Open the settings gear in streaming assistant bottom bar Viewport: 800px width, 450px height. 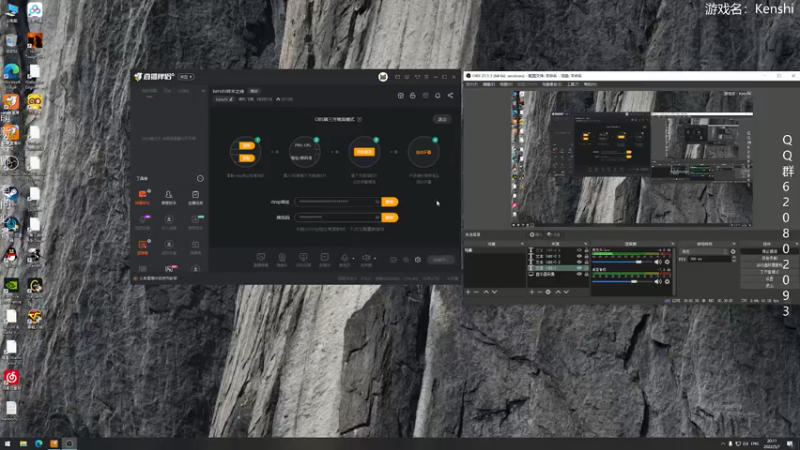click(418, 260)
